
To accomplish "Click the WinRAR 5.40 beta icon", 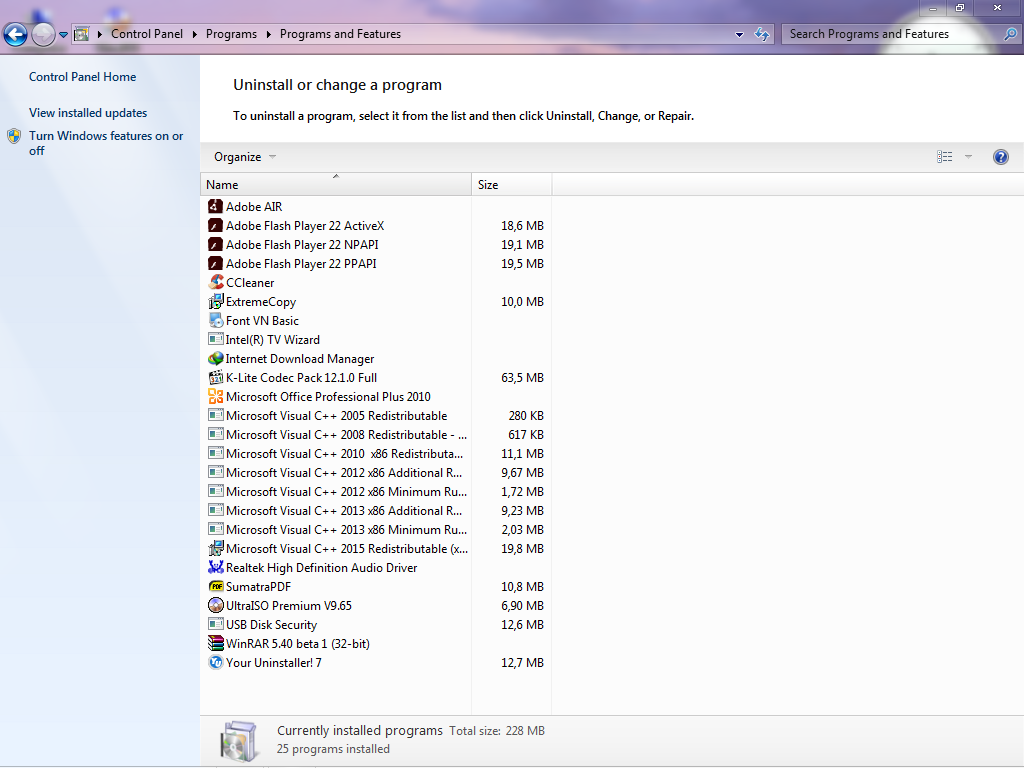I will 216,643.
